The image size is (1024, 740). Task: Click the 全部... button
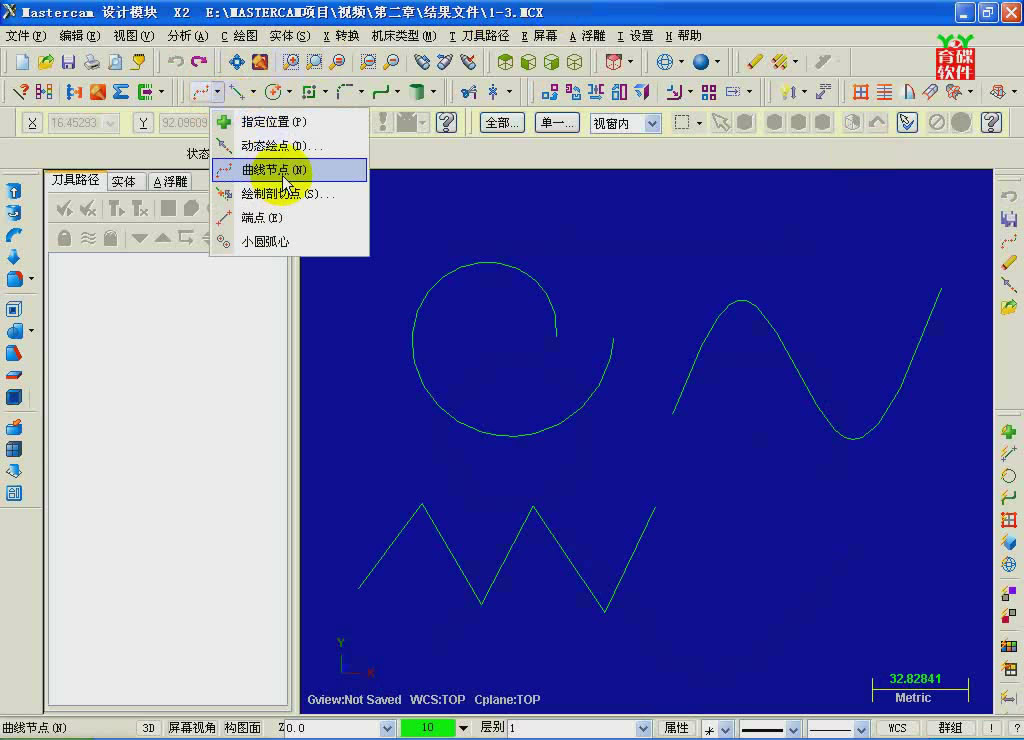[x=502, y=123]
